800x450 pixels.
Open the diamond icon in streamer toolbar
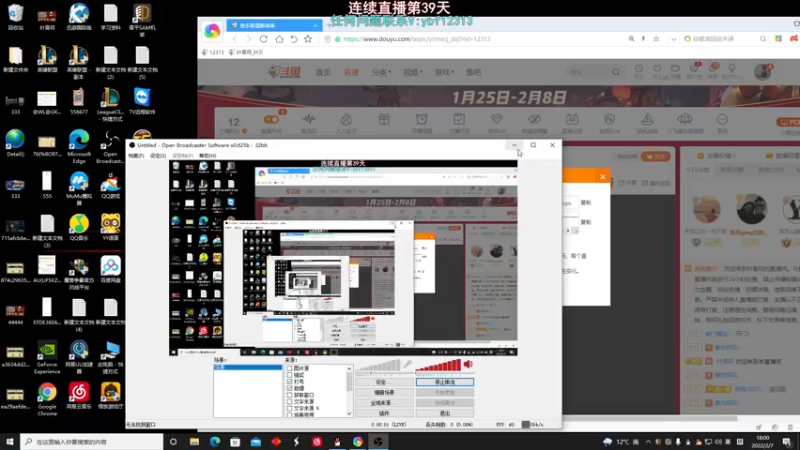496,119
